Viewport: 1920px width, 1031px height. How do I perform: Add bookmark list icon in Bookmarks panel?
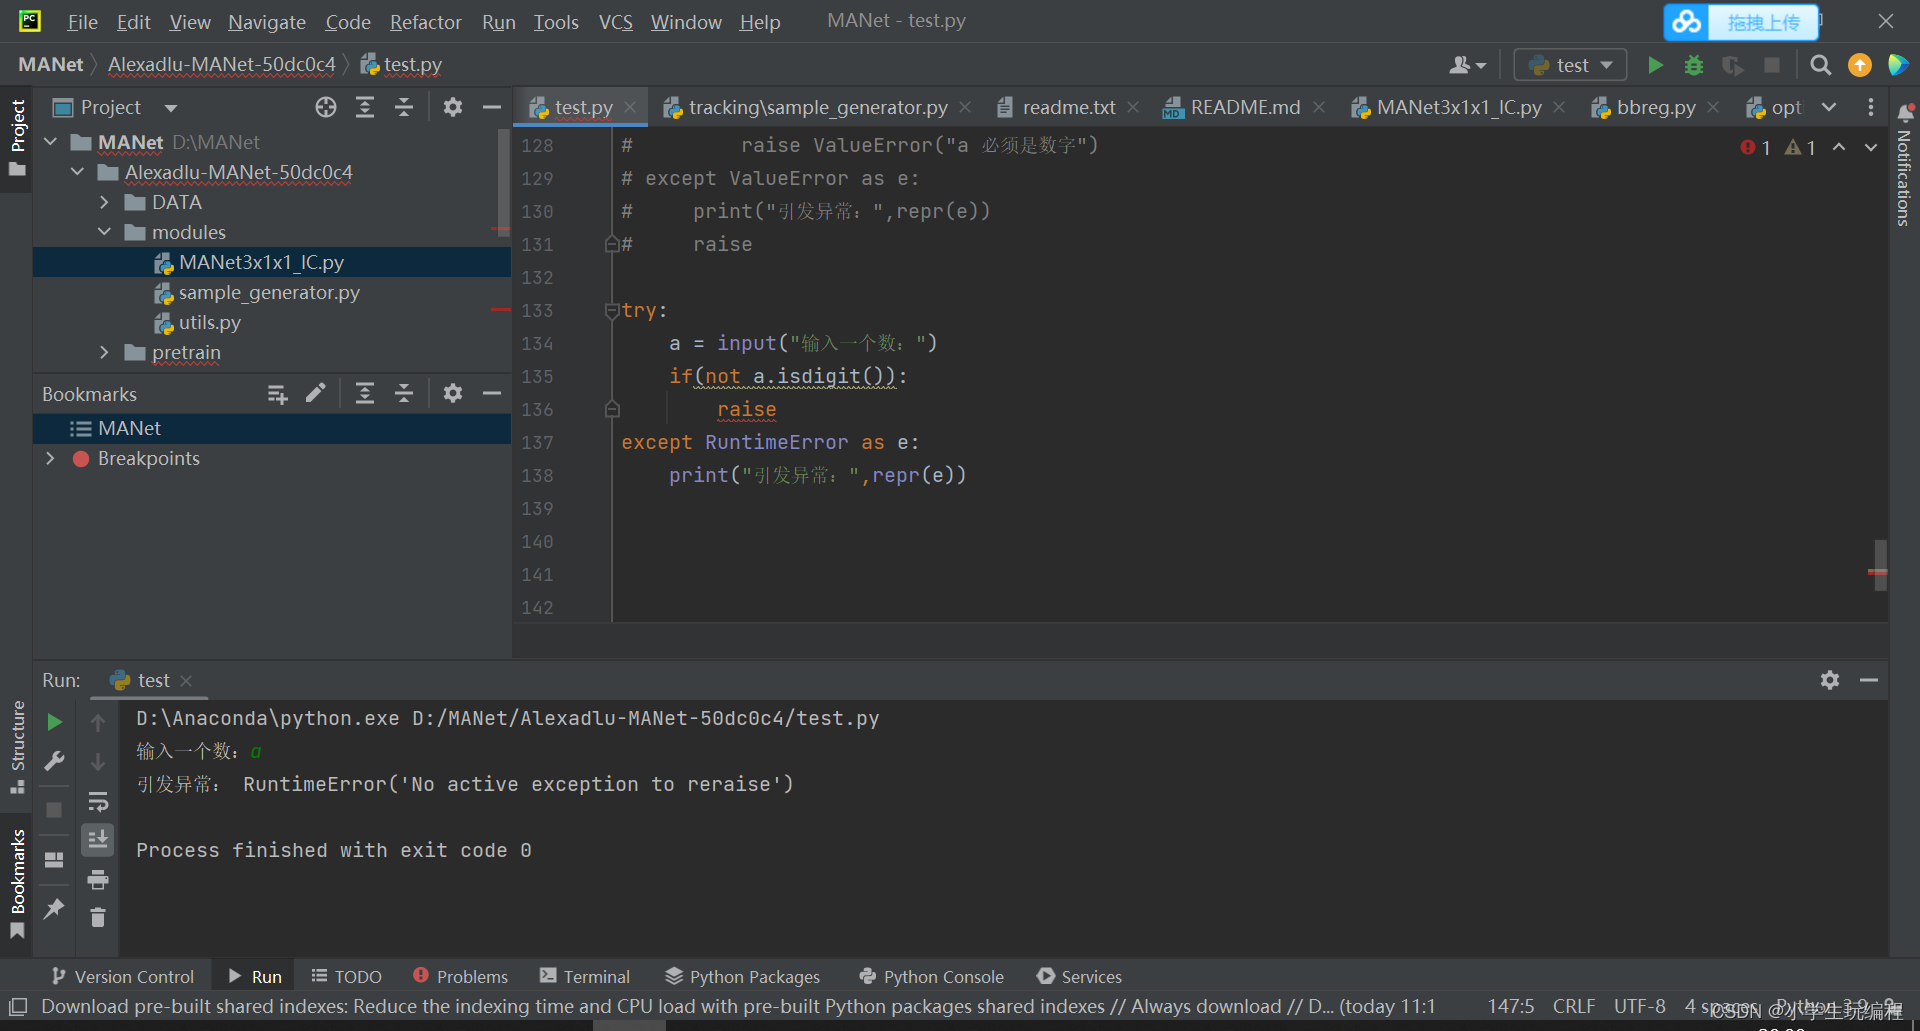tap(277, 394)
